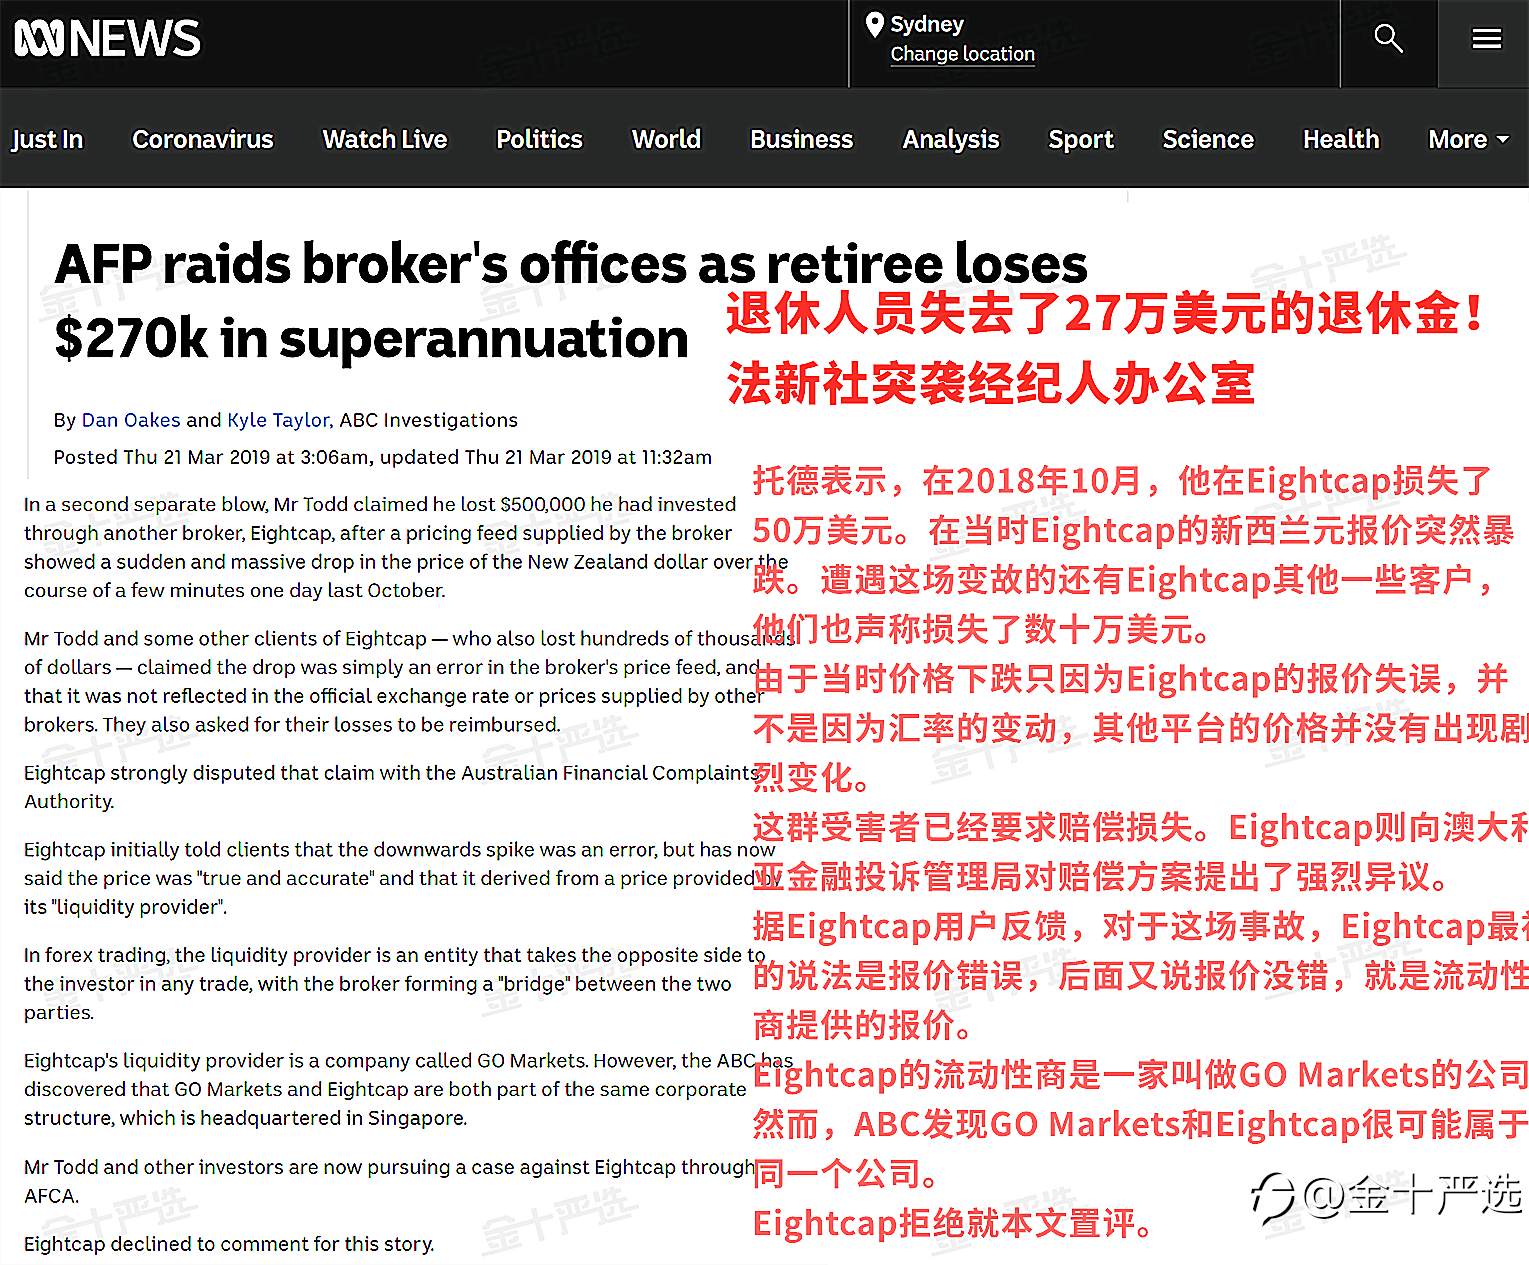The height and width of the screenshot is (1265, 1529).
Task: Click sentence 'Eightcap declined to comment for this story.'
Action: [229, 1244]
